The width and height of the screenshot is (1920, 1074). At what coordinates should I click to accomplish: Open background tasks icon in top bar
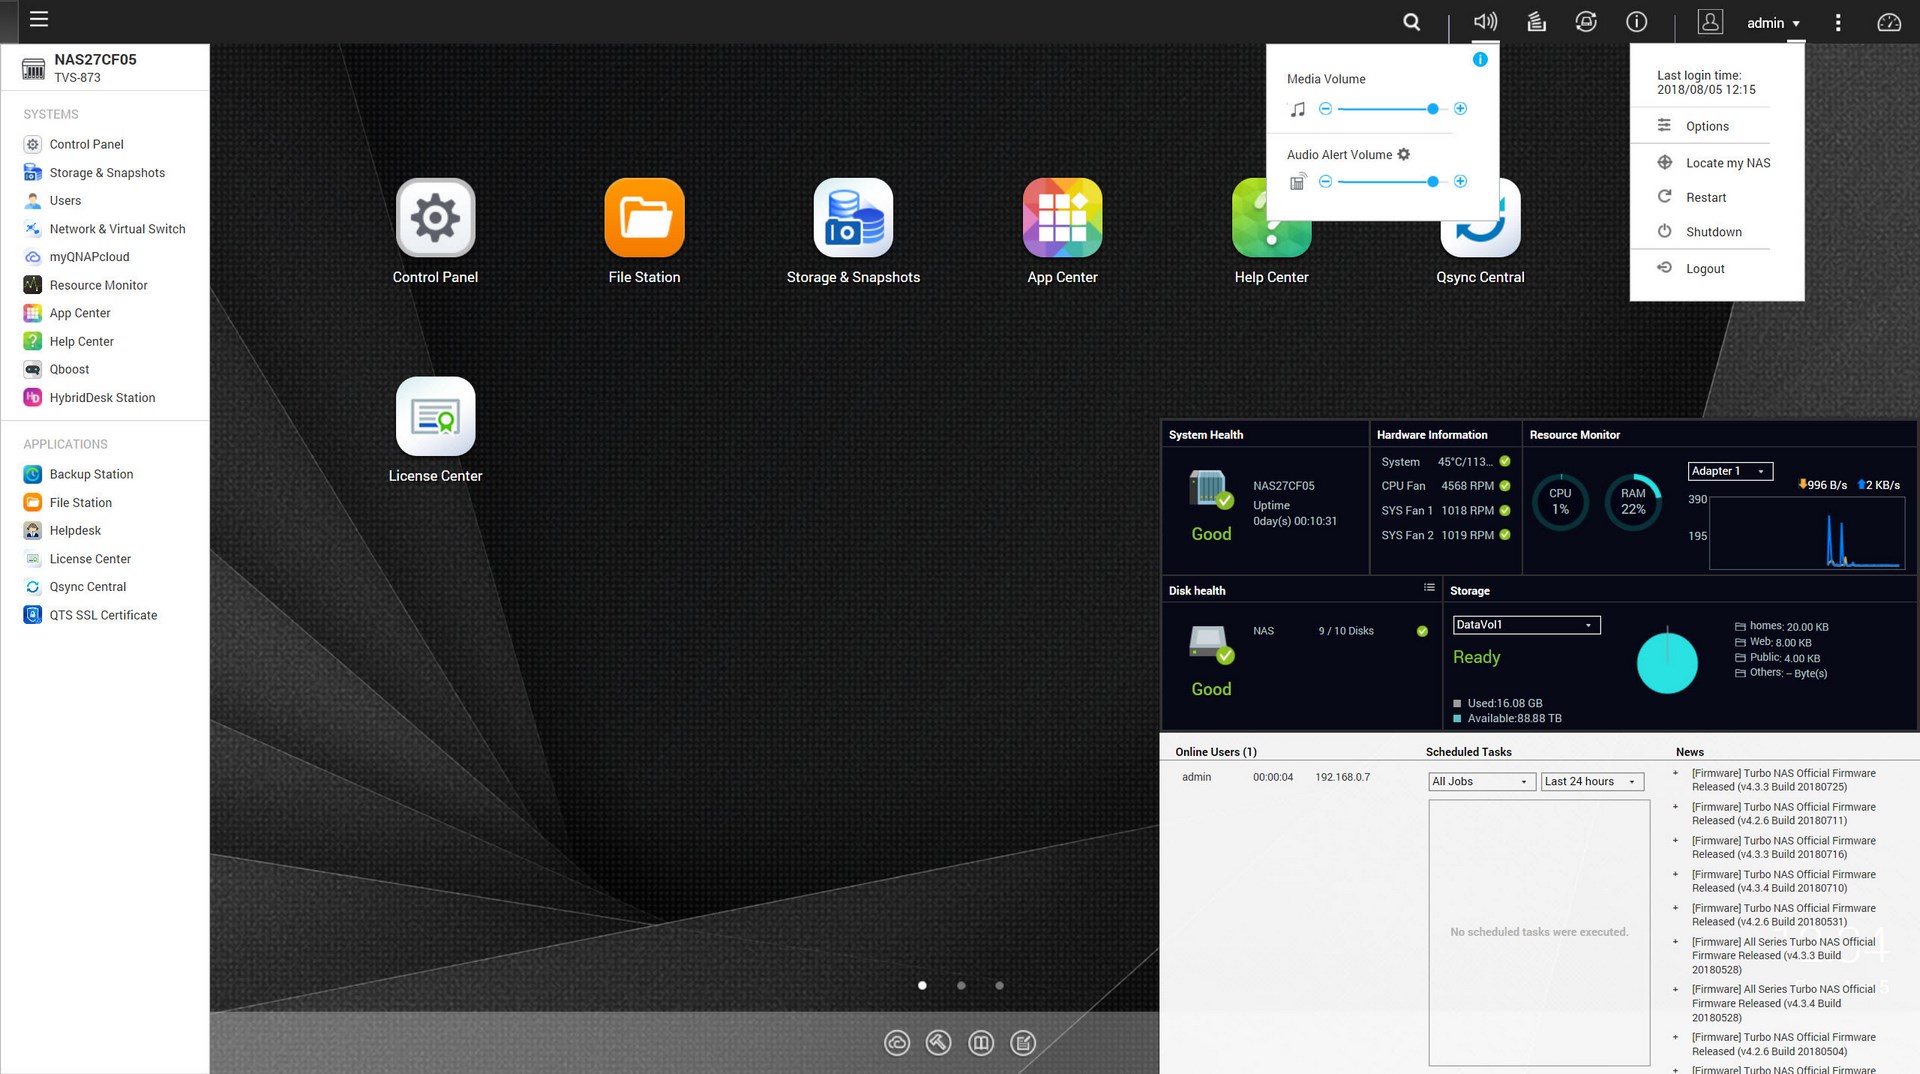1536,22
